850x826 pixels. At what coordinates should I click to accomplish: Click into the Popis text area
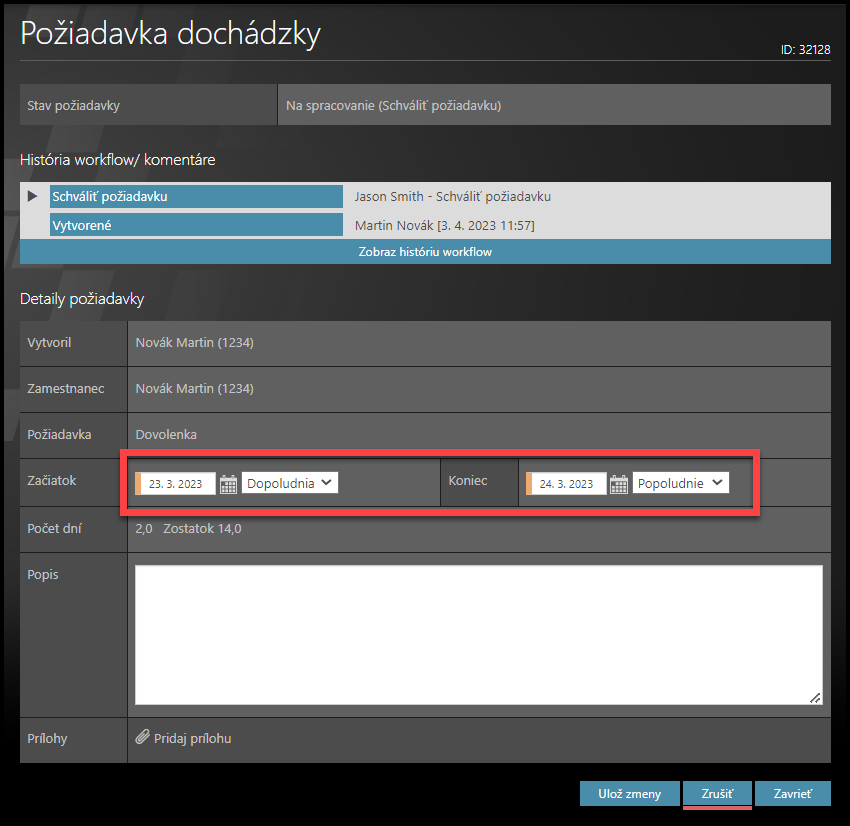pos(478,634)
